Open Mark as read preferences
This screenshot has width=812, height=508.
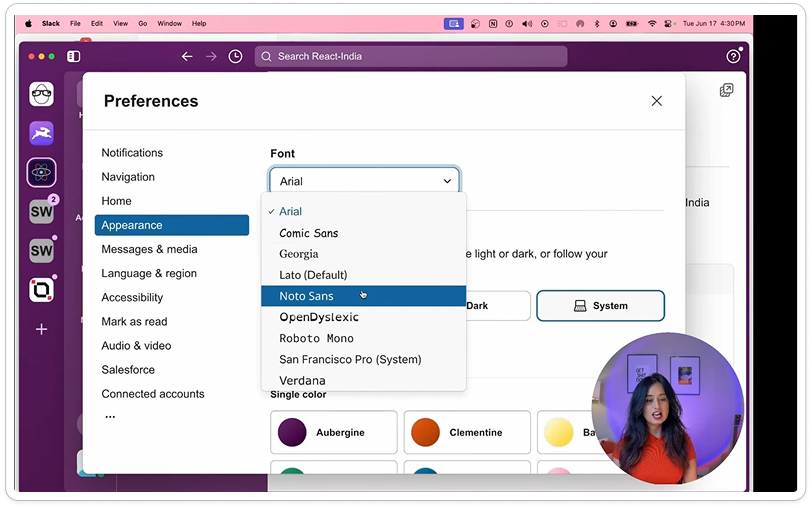[x=171, y=322]
